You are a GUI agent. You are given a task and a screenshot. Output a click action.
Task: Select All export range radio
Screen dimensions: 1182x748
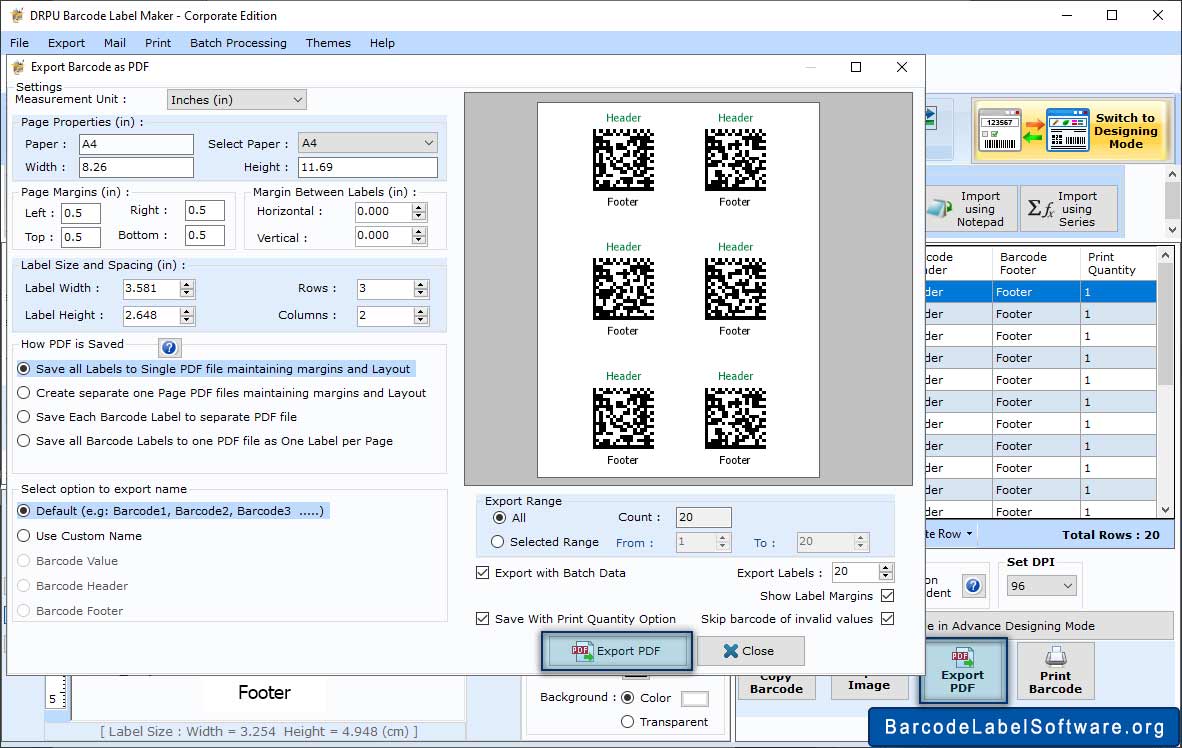click(x=499, y=518)
